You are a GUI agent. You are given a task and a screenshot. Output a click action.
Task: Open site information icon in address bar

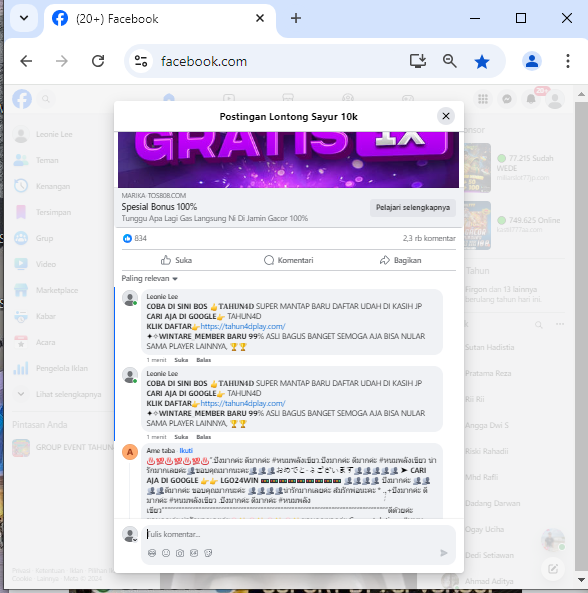(141, 61)
